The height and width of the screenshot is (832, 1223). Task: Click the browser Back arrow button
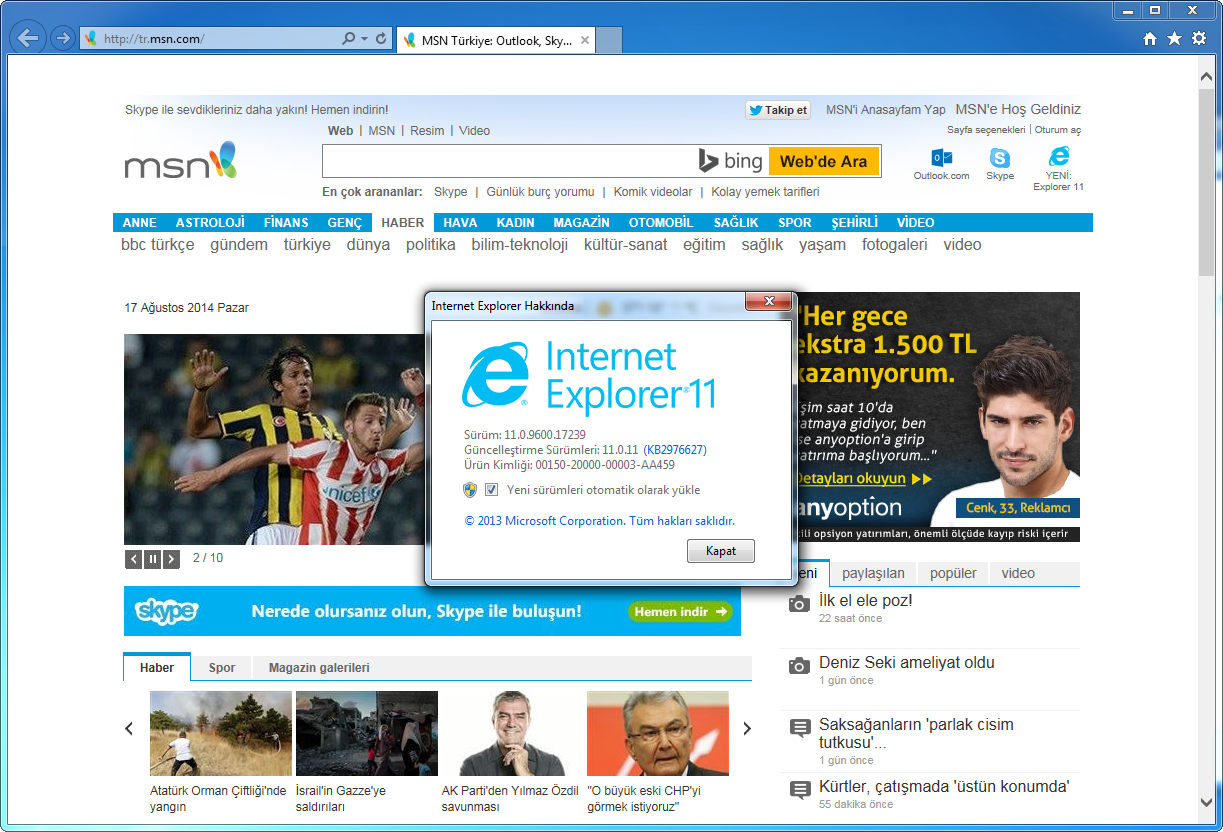coord(29,39)
